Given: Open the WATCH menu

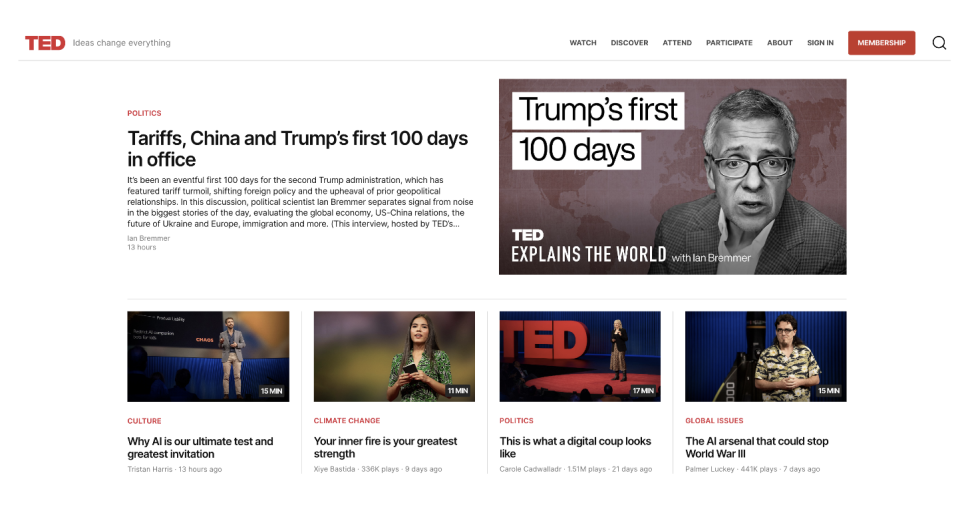Looking at the screenshot, I should click(x=583, y=43).
